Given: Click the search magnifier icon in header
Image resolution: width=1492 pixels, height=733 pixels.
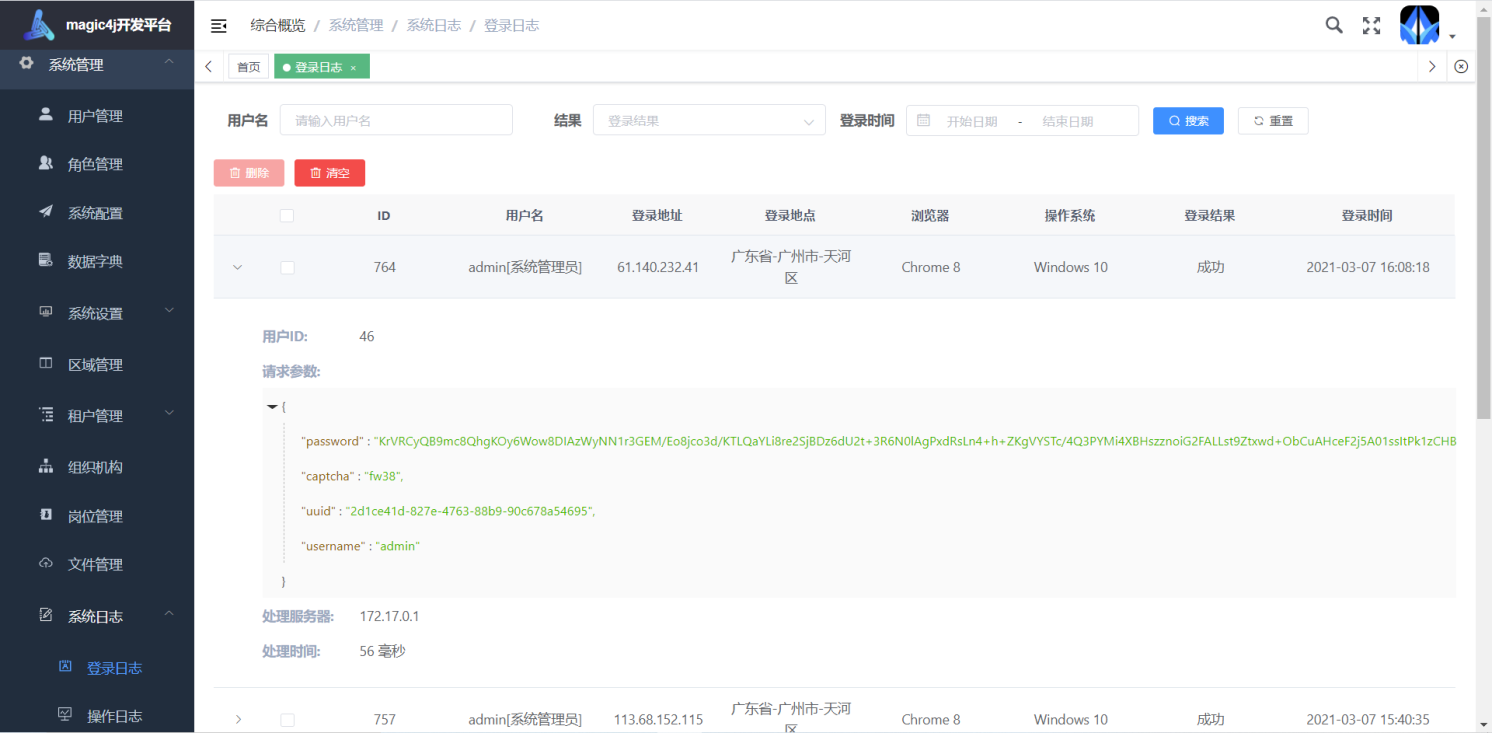Looking at the screenshot, I should [x=1334, y=25].
